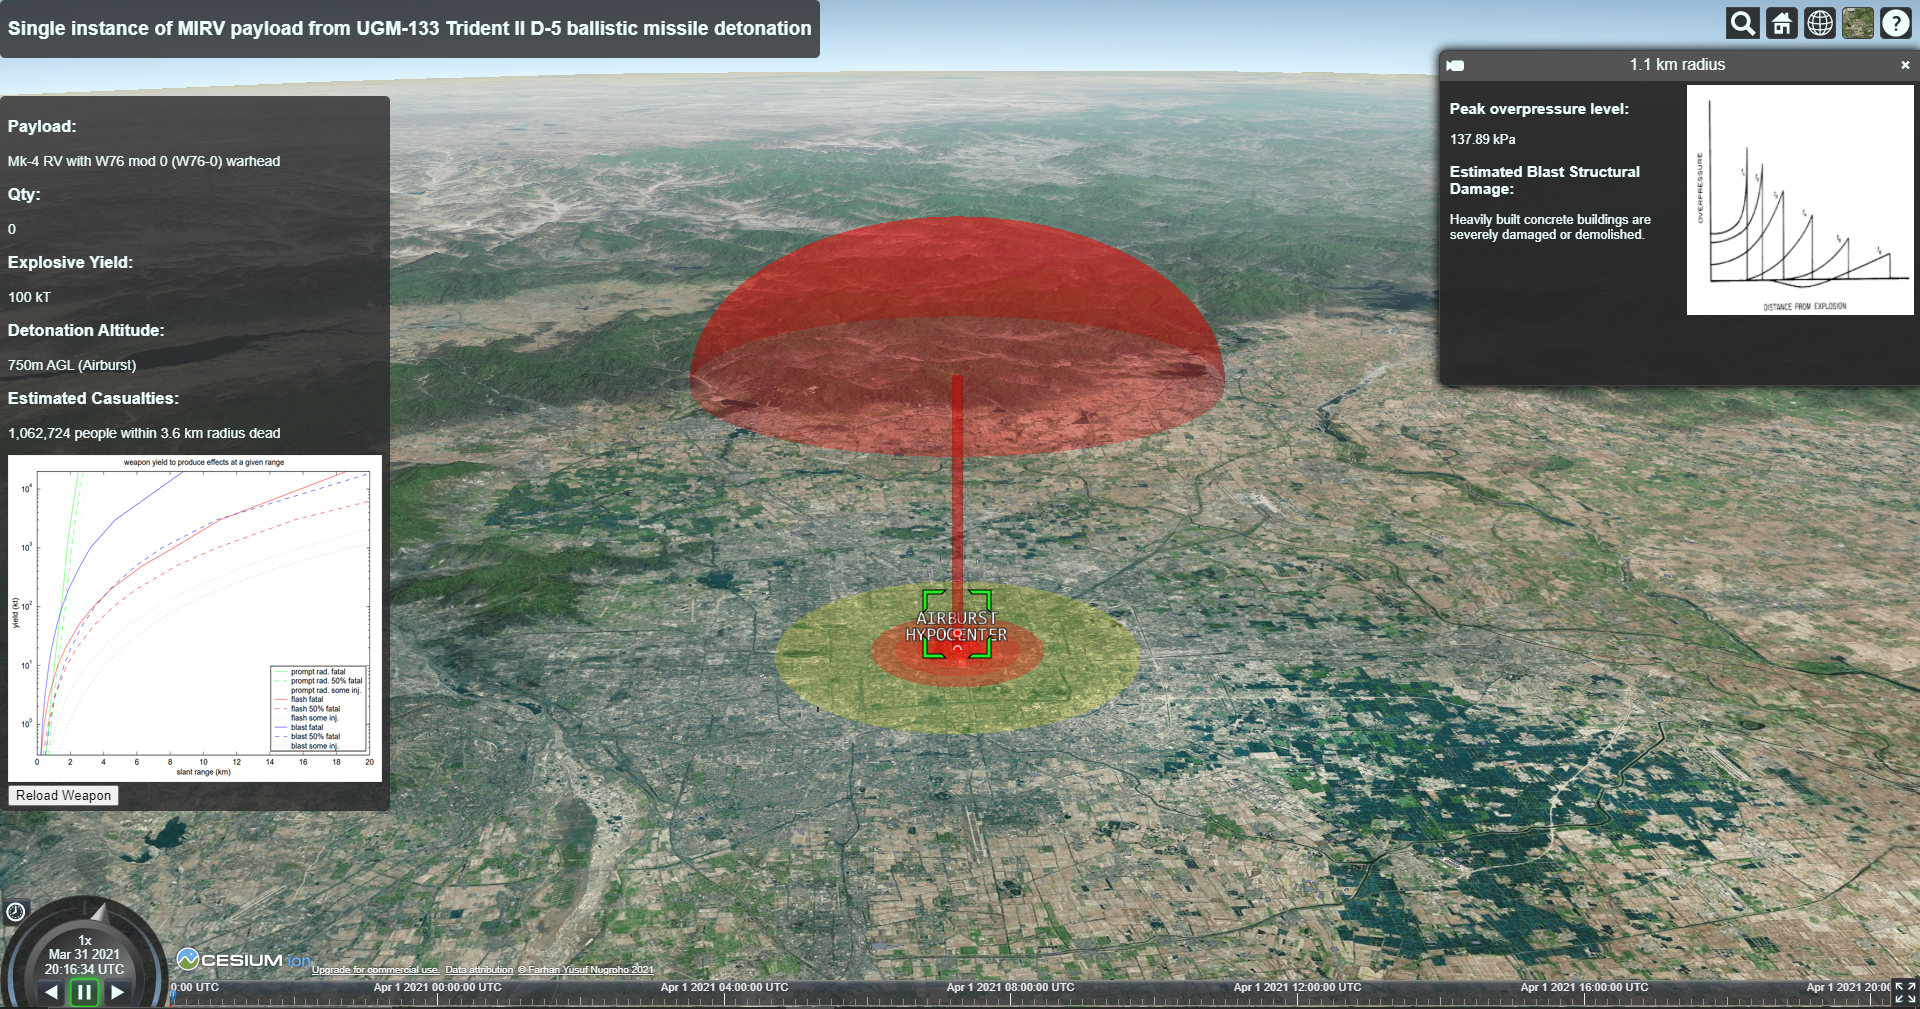The width and height of the screenshot is (1920, 1009).
Task: Play animation in reverse
Action: (51, 992)
